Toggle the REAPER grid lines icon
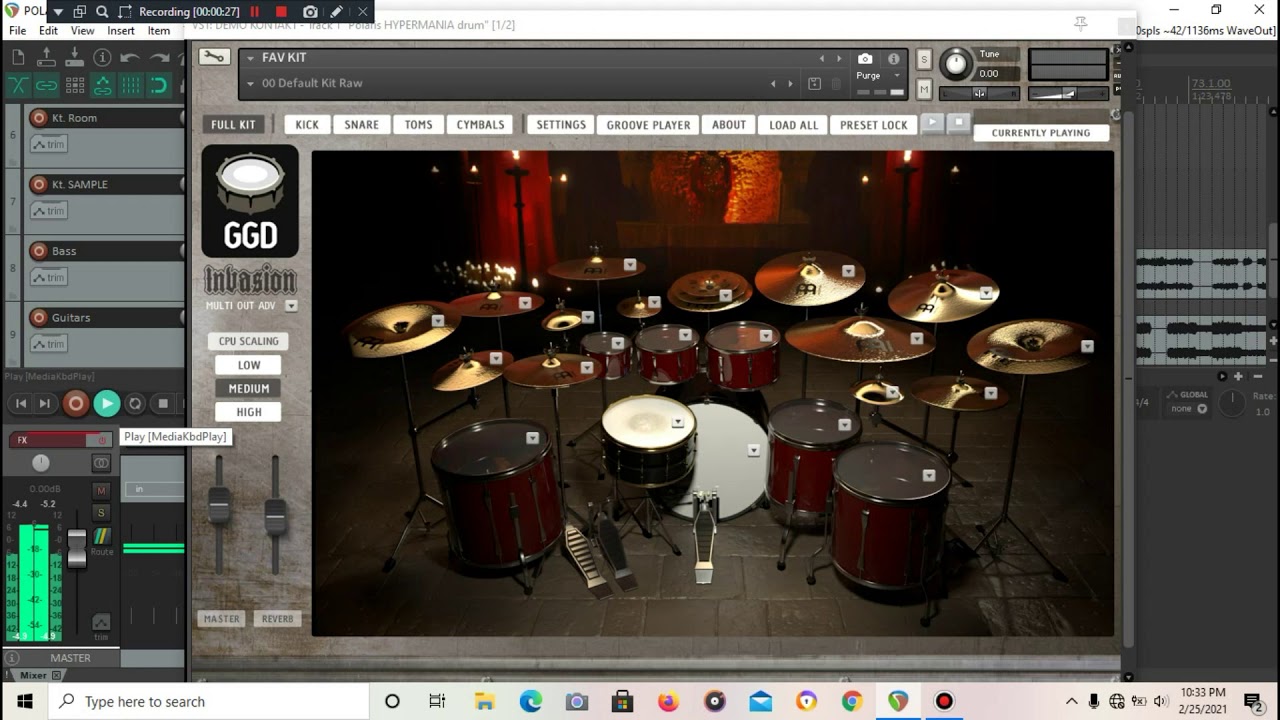The width and height of the screenshot is (1280, 720). [x=131, y=86]
